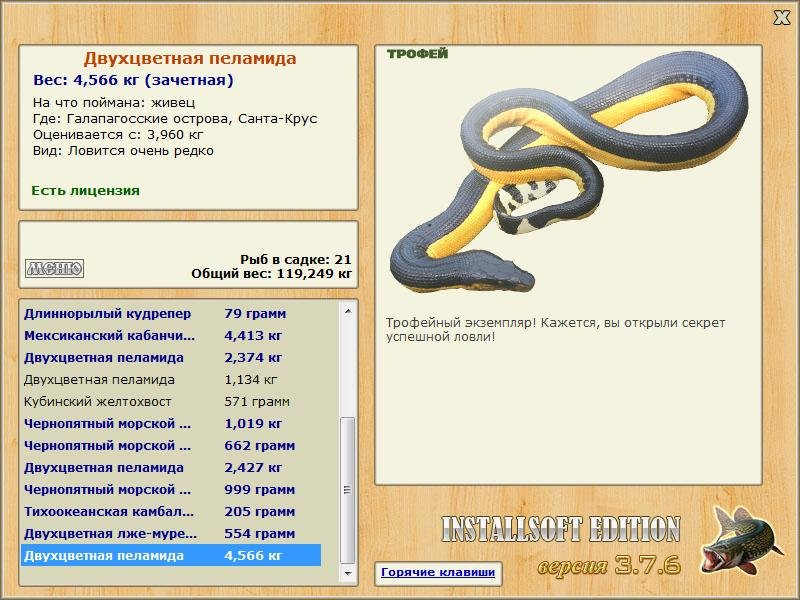Select Чернопятный морской 662 грамм entry
Image resolution: width=800 pixels, height=600 pixels.
click(x=171, y=445)
